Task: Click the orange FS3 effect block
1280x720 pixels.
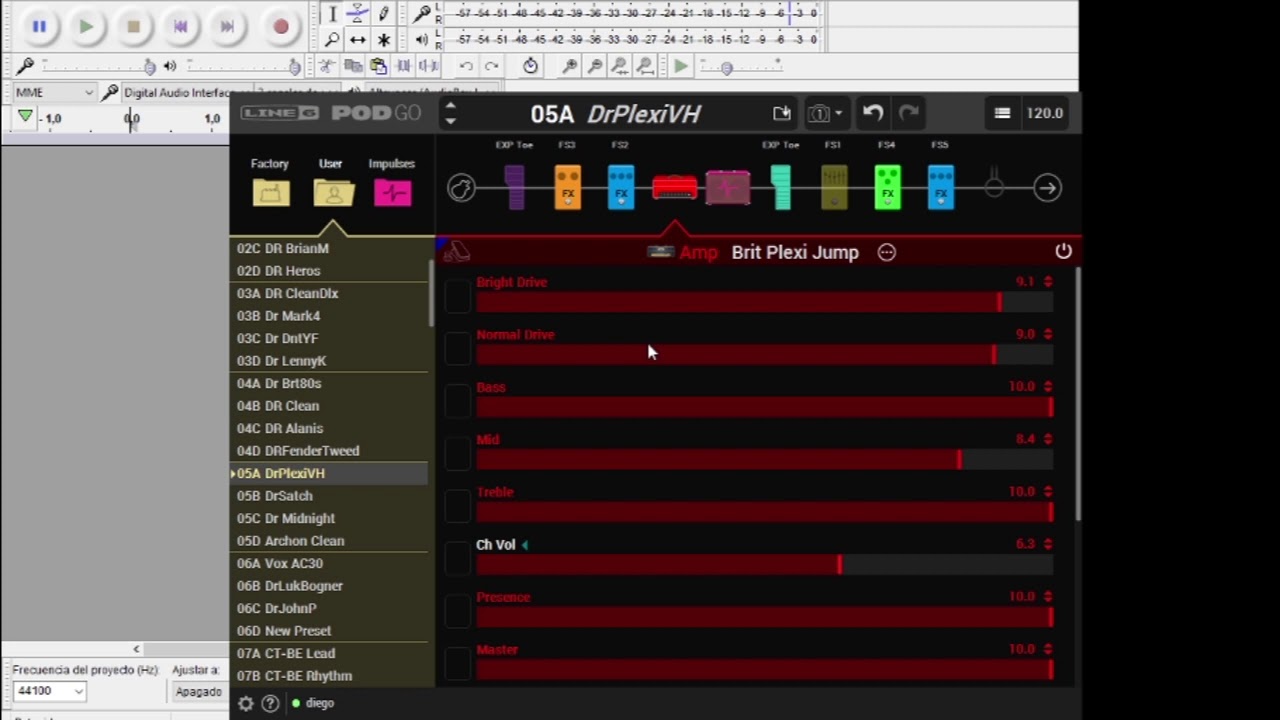Action: click(x=568, y=188)
